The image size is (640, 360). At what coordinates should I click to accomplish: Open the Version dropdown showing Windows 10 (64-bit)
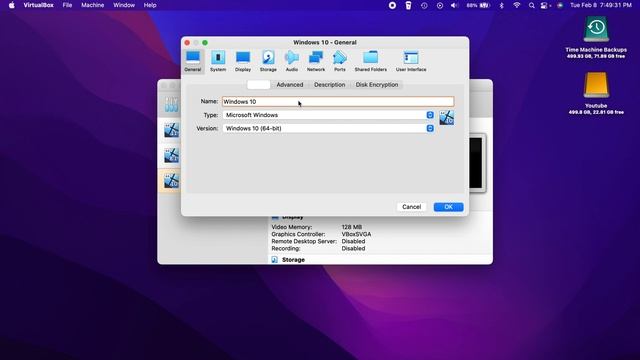[x=328, y=128]
